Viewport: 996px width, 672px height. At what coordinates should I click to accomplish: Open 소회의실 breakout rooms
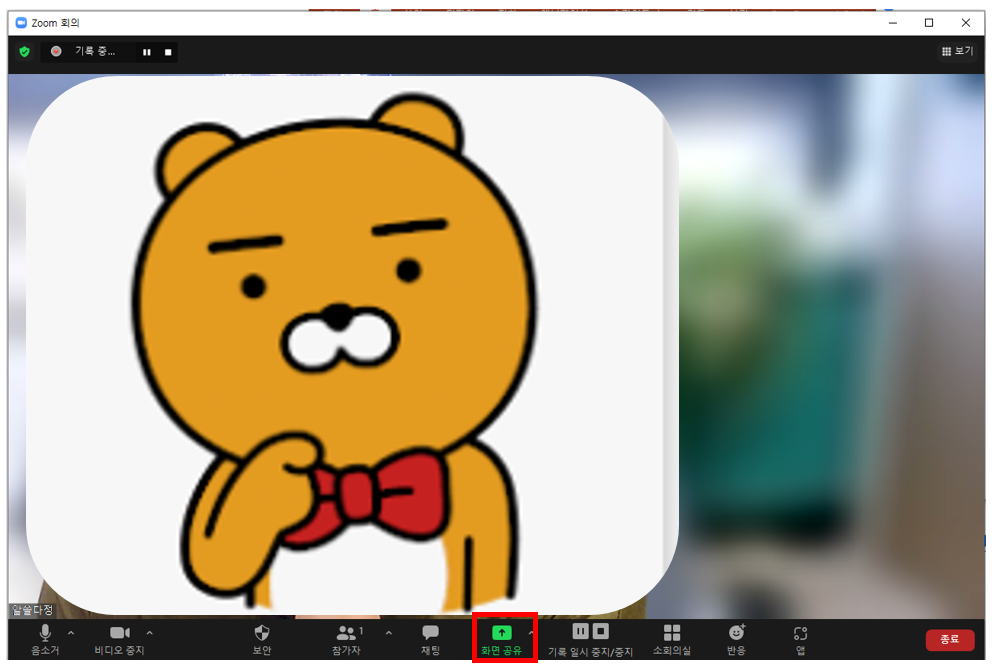tap(672, 639)
